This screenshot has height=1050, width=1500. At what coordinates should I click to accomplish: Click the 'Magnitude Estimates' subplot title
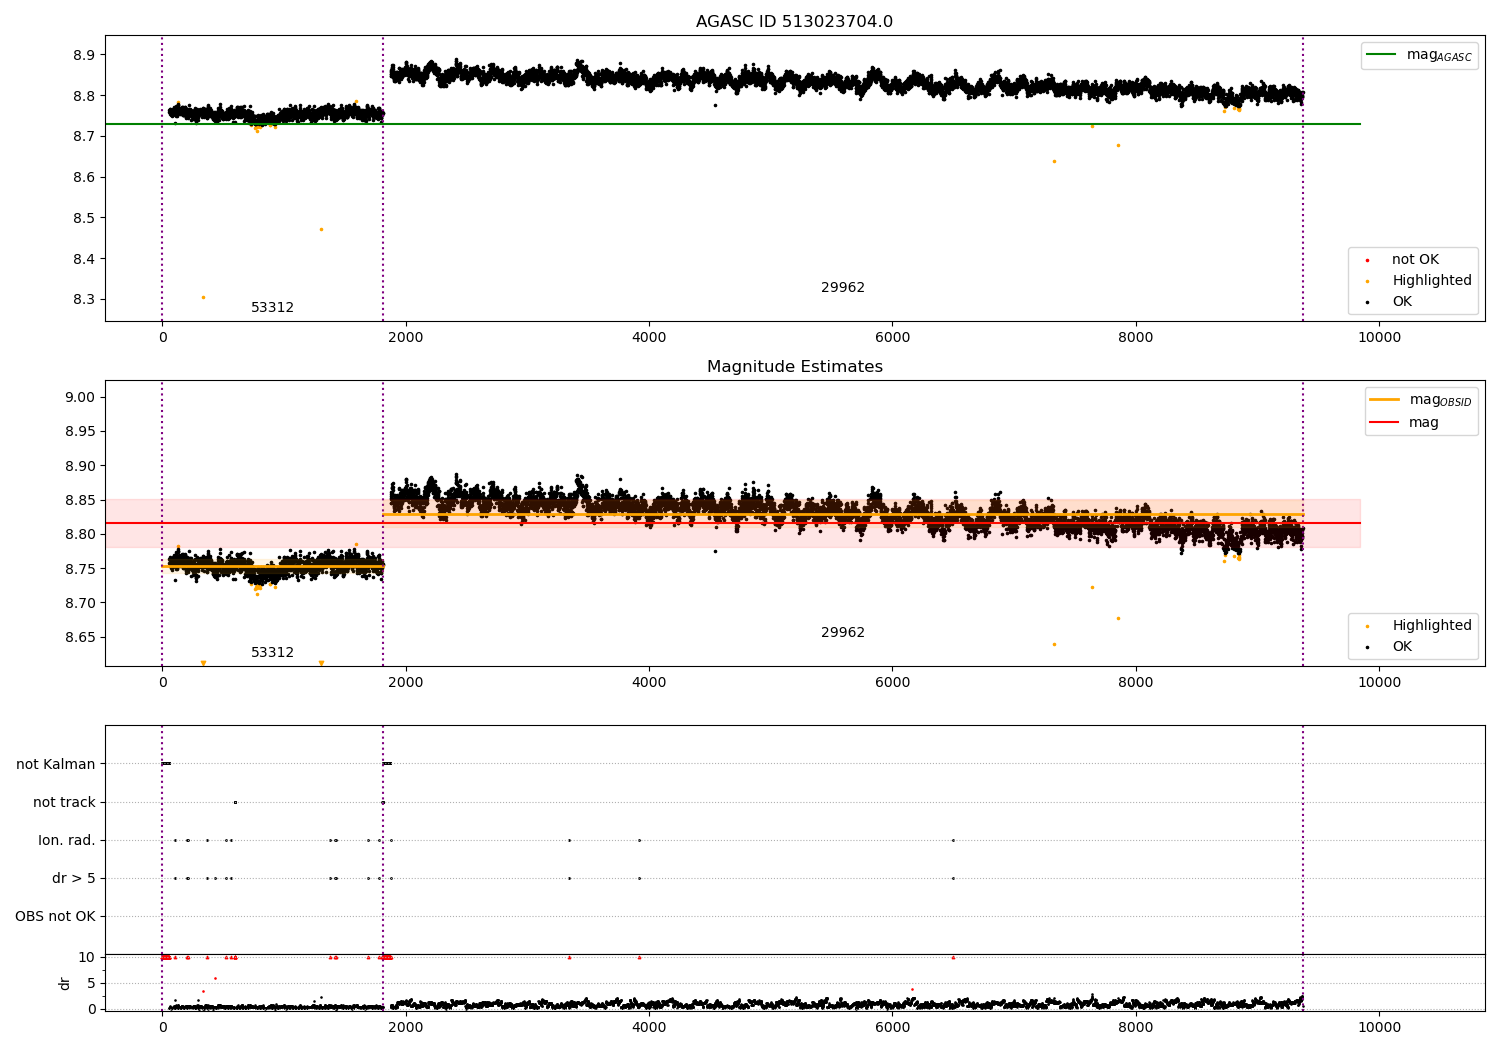pos(794,367)
